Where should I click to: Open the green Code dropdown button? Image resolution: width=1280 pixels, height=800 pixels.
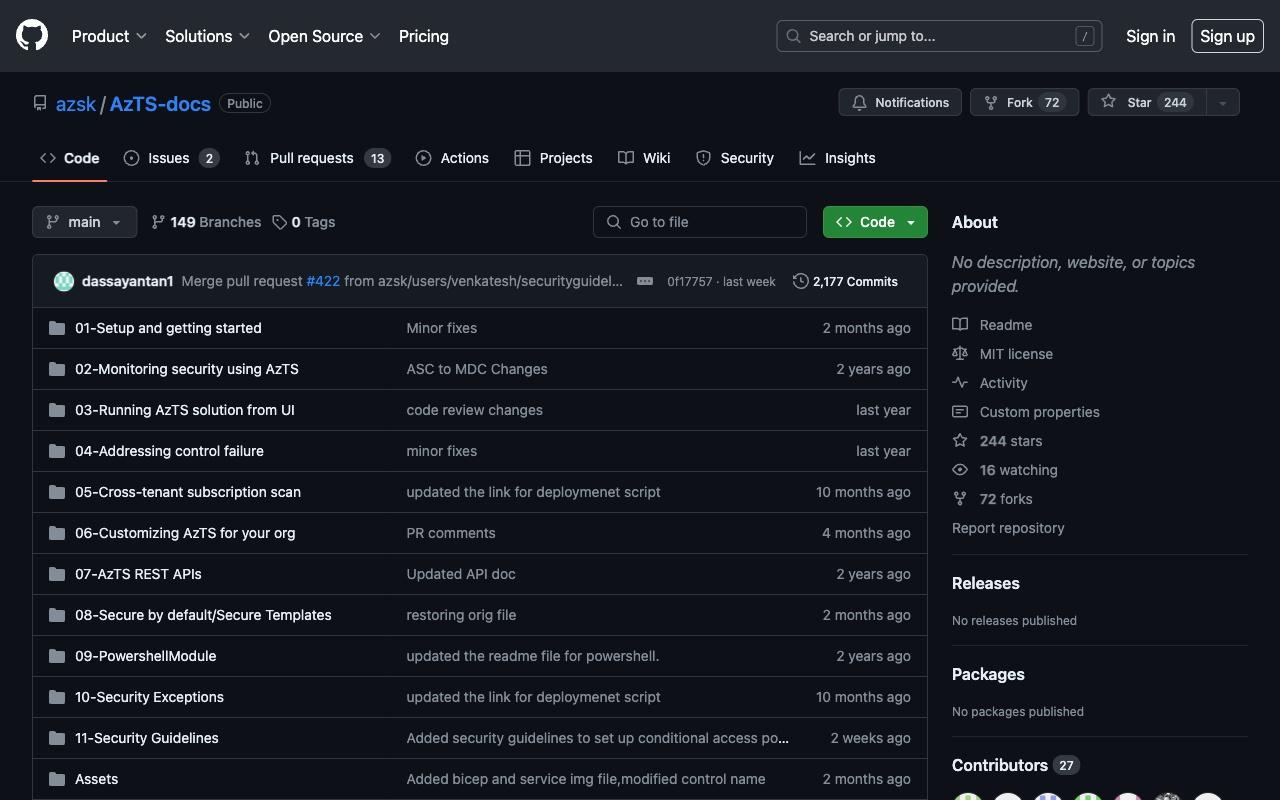point(875,222)
